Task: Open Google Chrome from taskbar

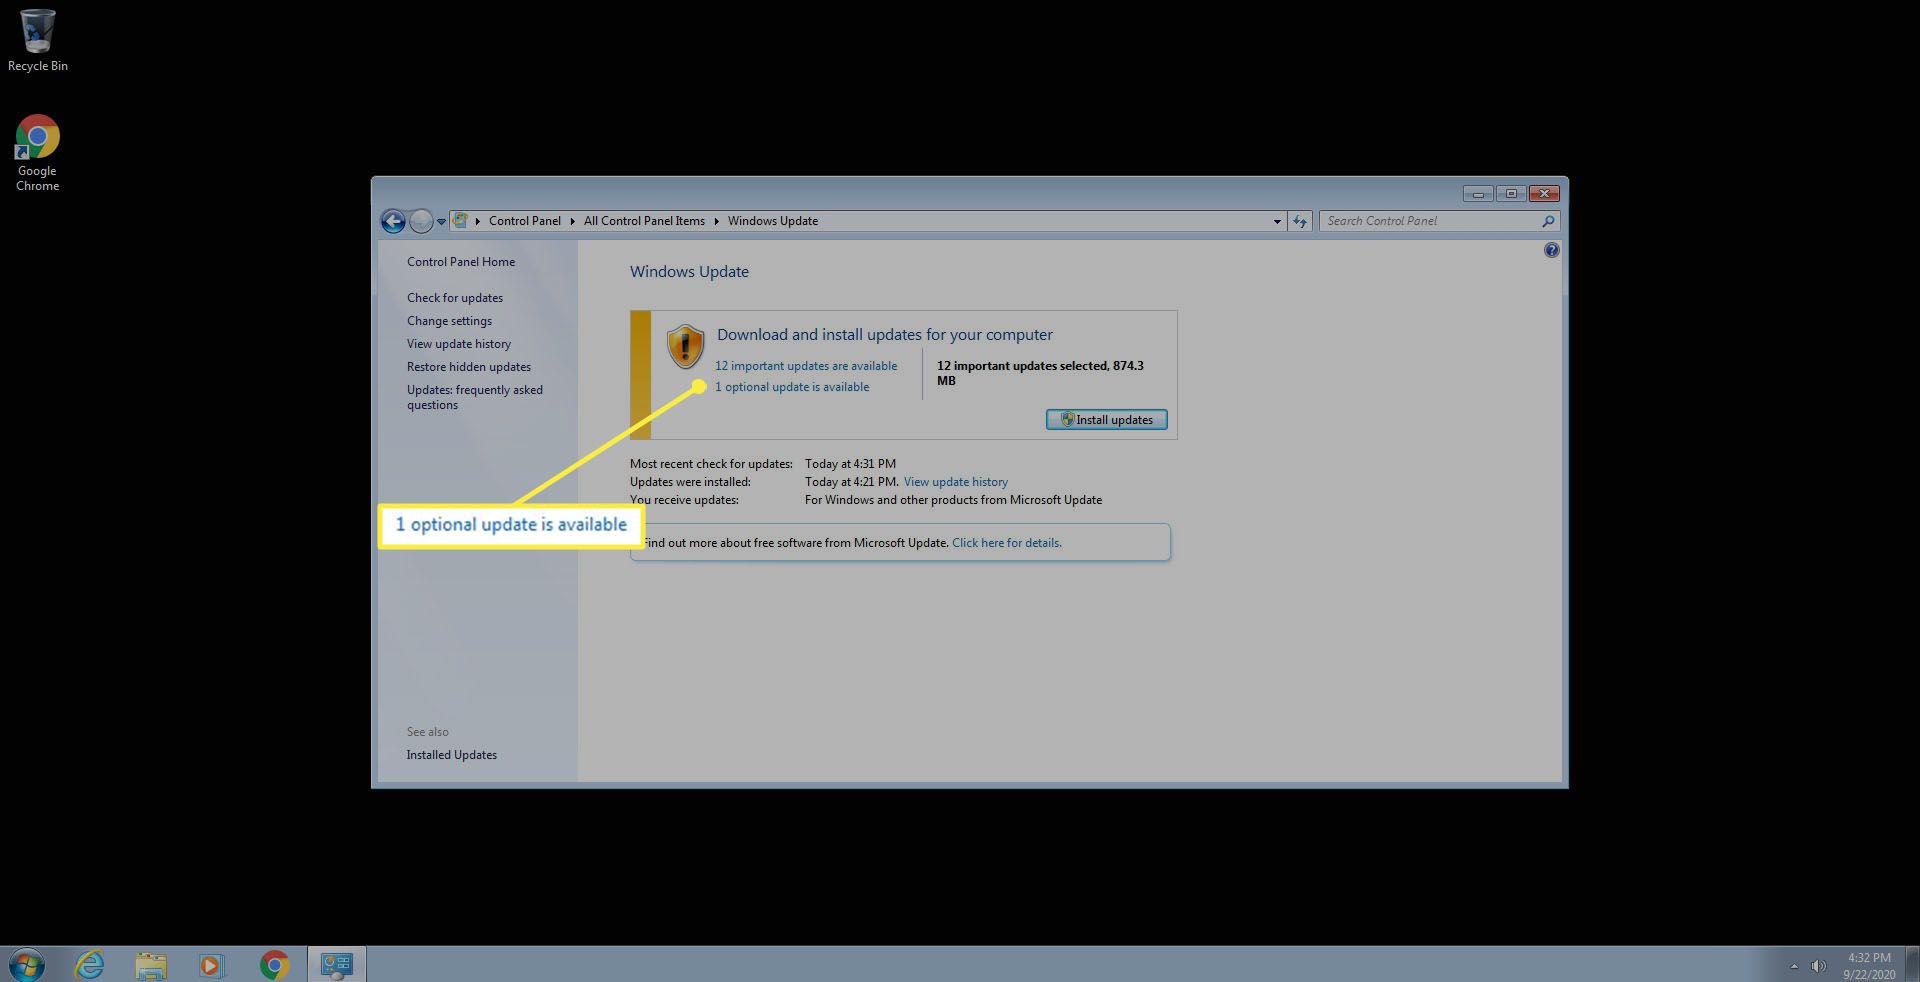Action: tap(274, 965)
